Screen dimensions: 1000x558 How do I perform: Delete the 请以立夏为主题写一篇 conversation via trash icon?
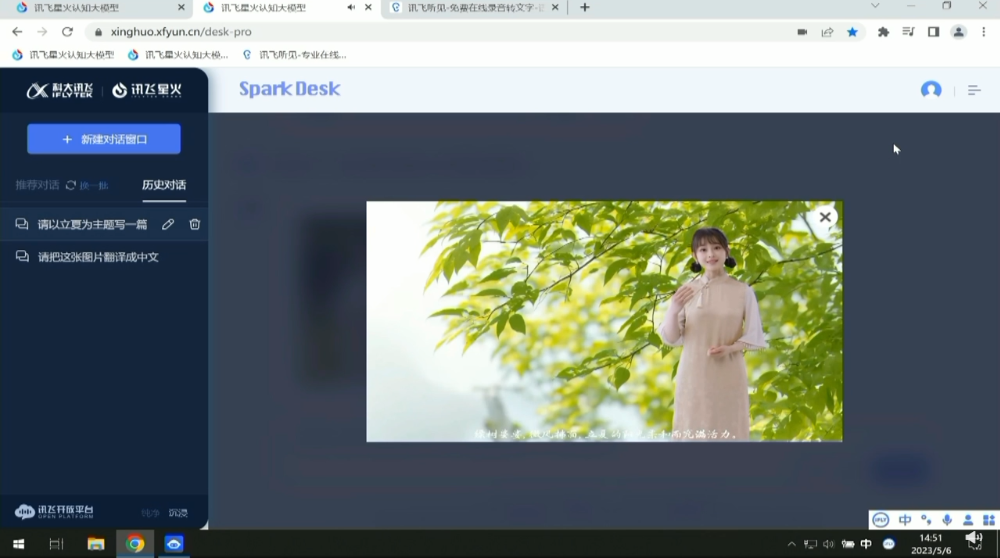195,225
